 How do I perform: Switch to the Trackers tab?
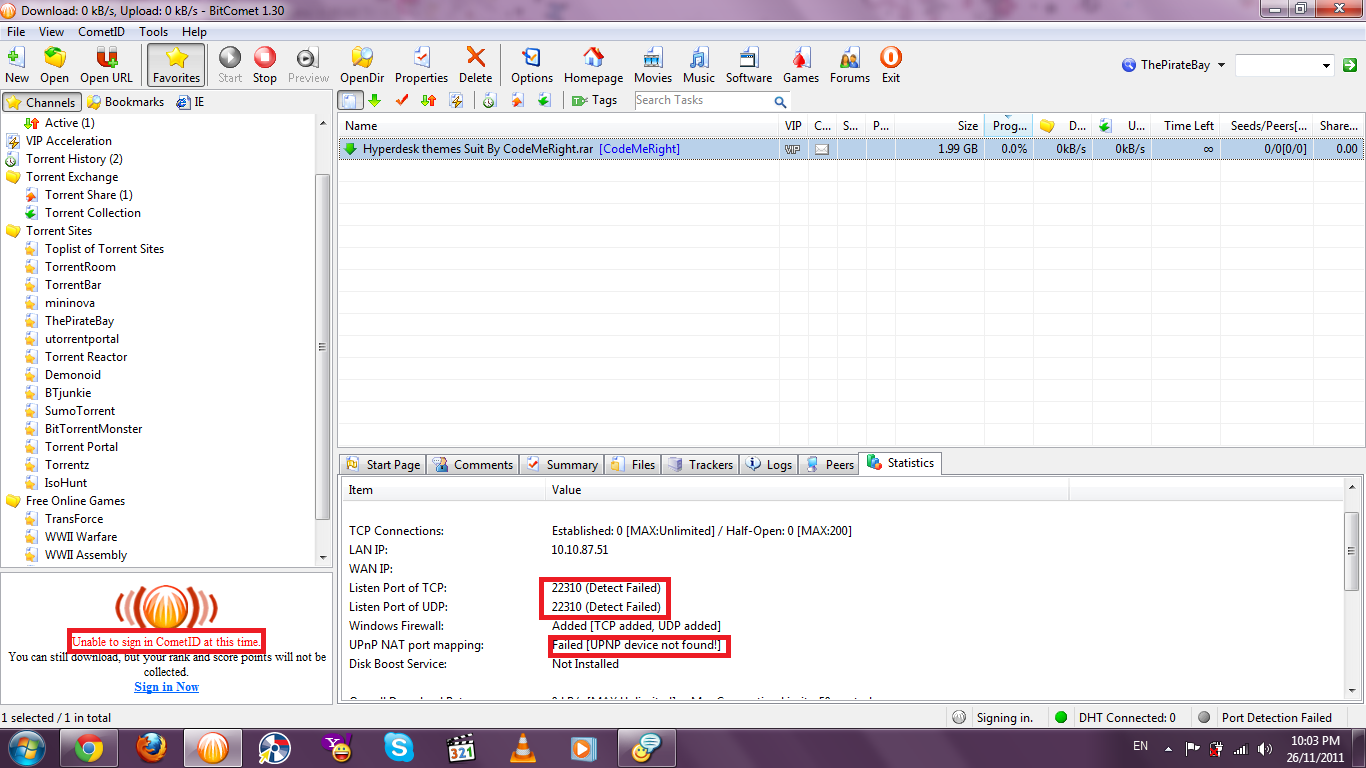[x=701, y=464]
